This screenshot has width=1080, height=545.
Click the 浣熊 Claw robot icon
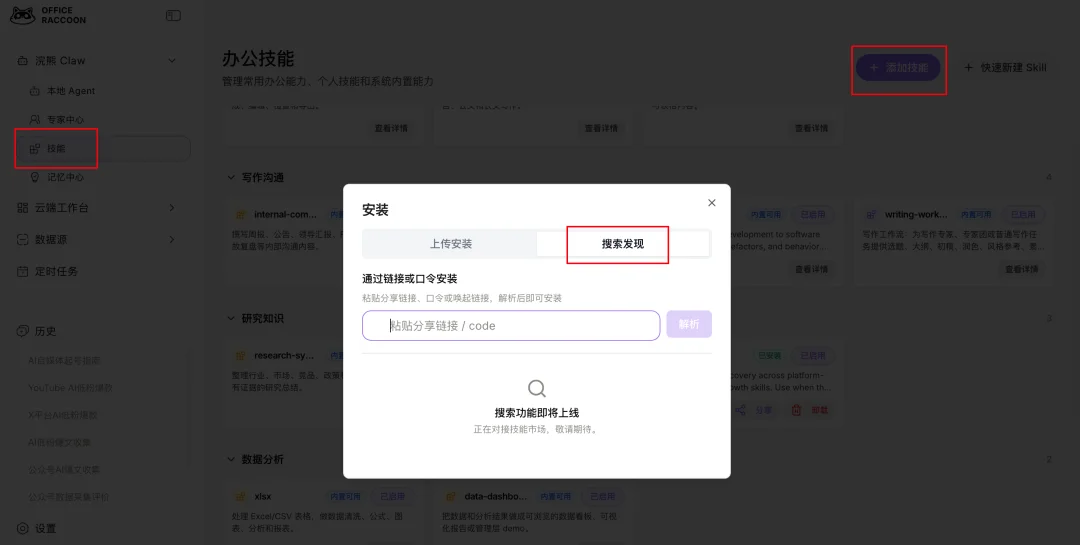[23, 61]
